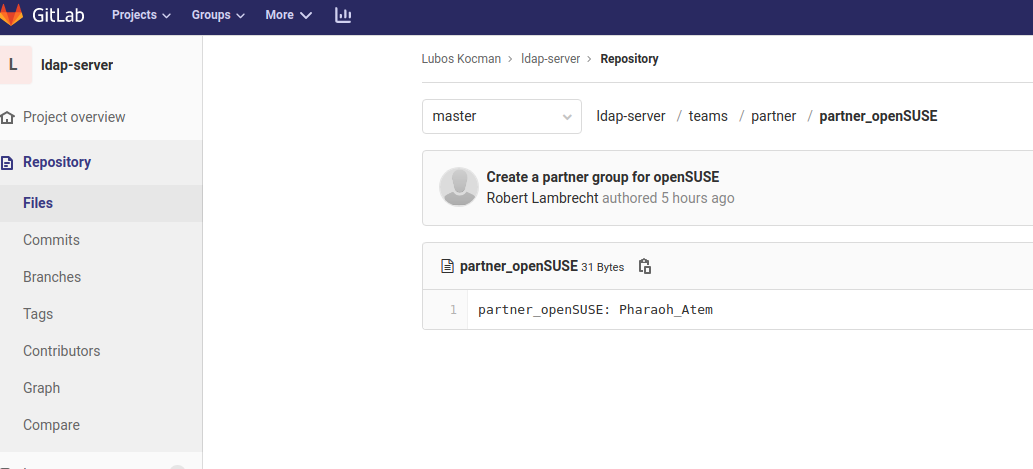Click Robert Lambrecht's avatar image
Screen dimensions: 1033x469
(459, 187)
